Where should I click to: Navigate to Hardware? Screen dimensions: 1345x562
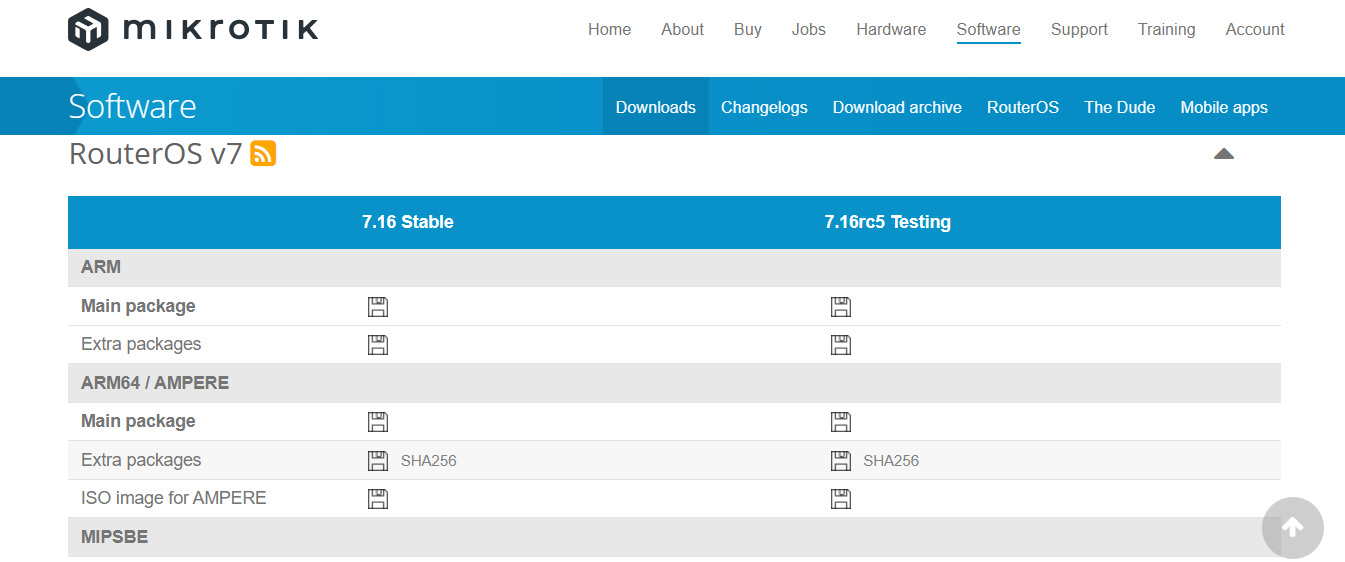pyautogui.click(x=891, y=29)
